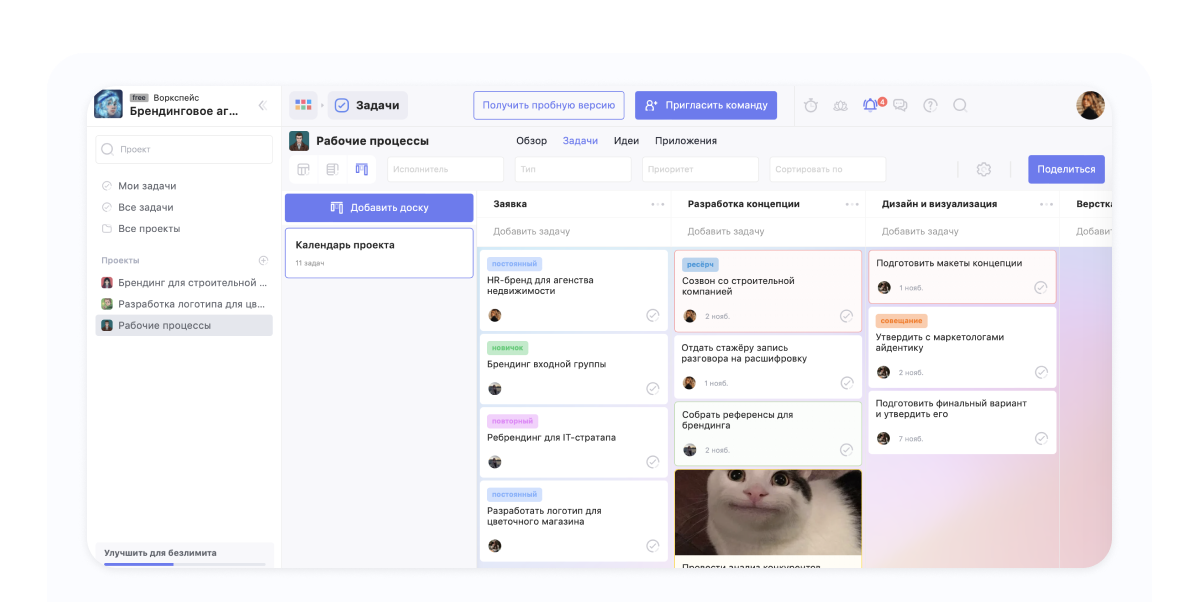Open the Исполнитель filter dropdown
The width and height of the screenshot is (1200, 602).
point(445,169)
